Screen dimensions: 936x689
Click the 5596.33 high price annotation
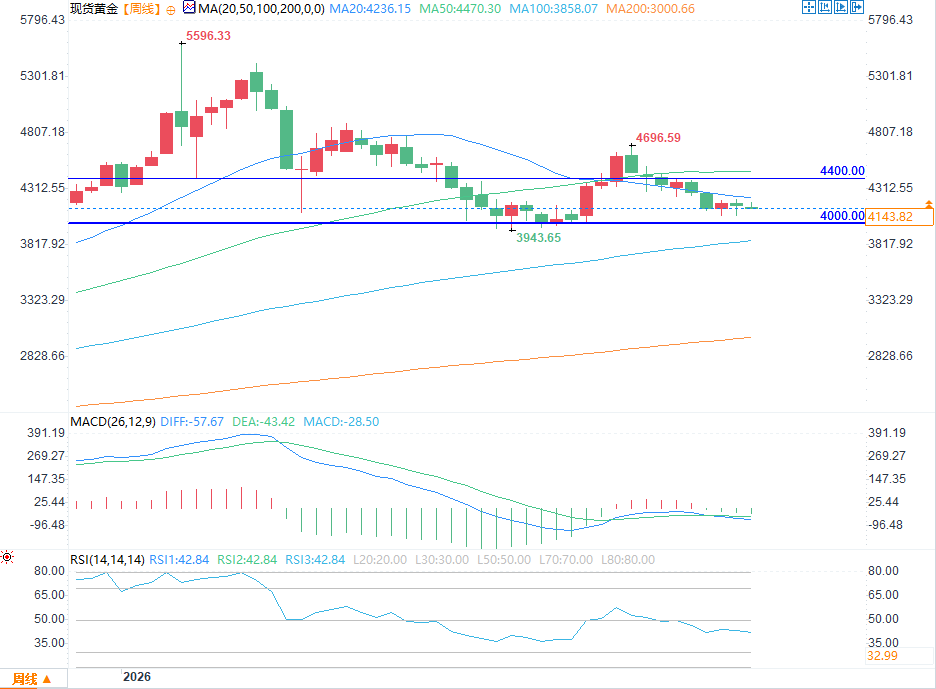(x=208, y=36)
